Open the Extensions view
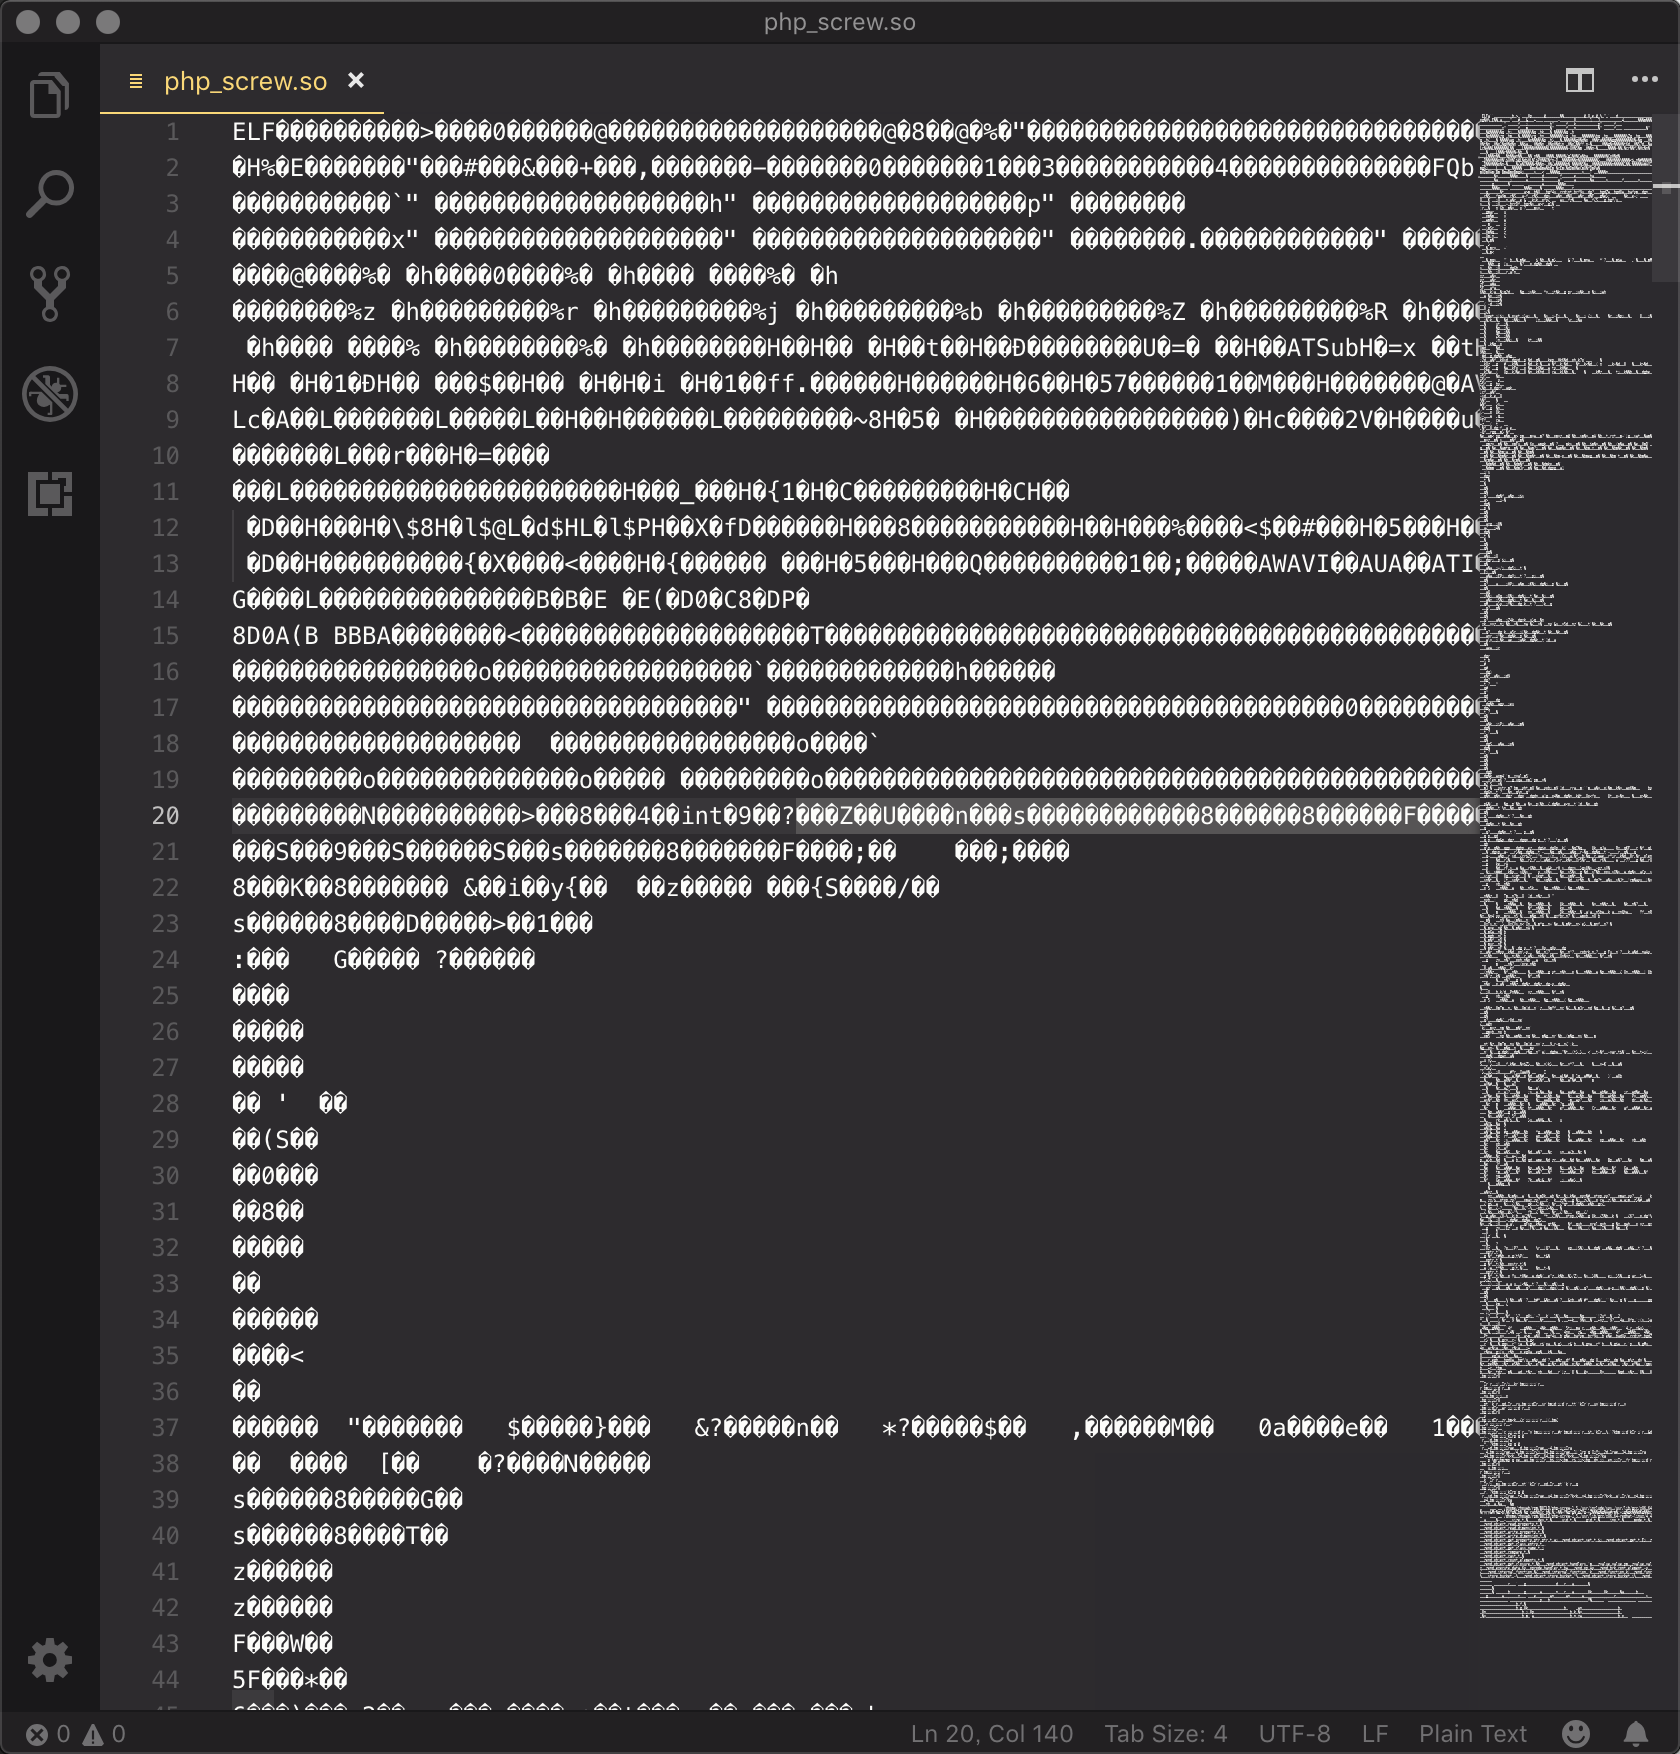Image resolution: width=1680 pixels, height=1754 pixels. [x=49, y=494]
